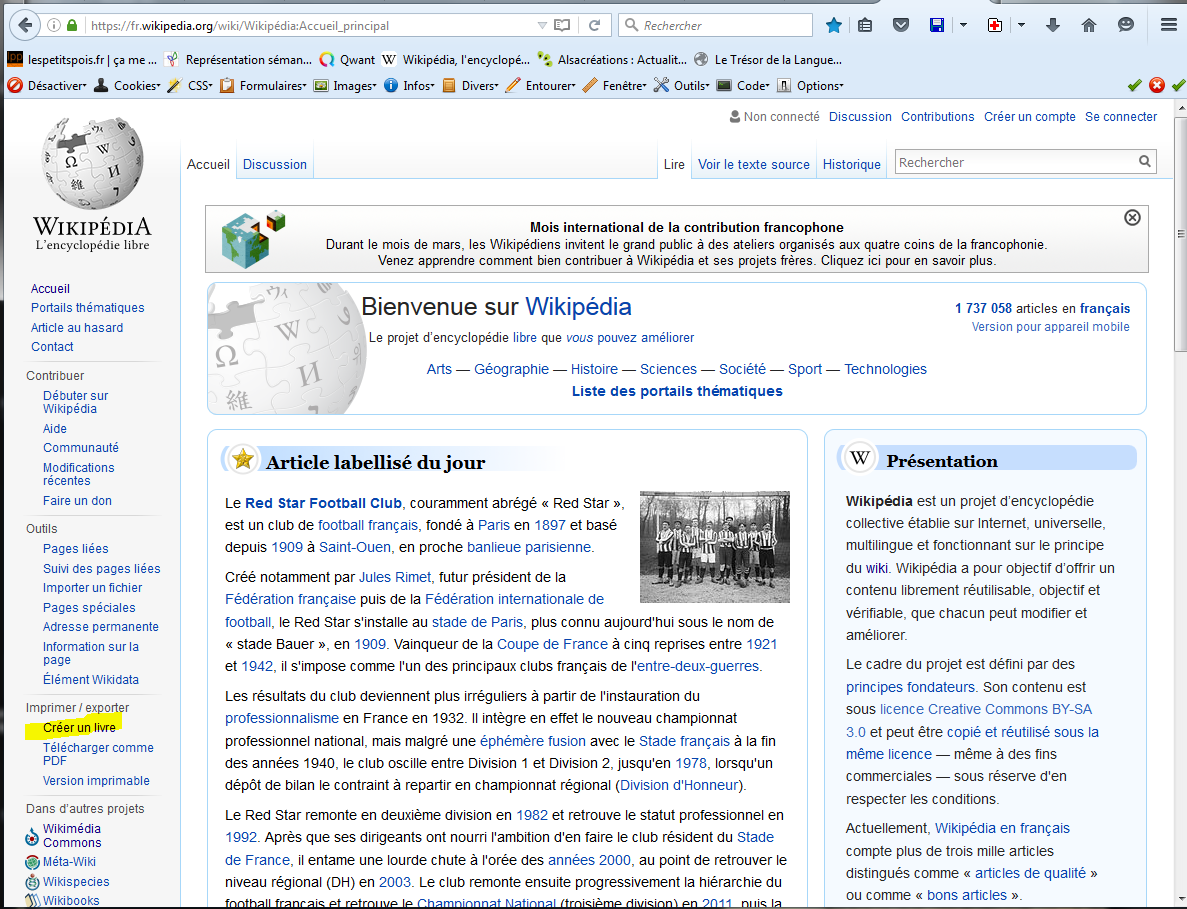Toggle reader view icon in address bar

[x=563, y=25]
